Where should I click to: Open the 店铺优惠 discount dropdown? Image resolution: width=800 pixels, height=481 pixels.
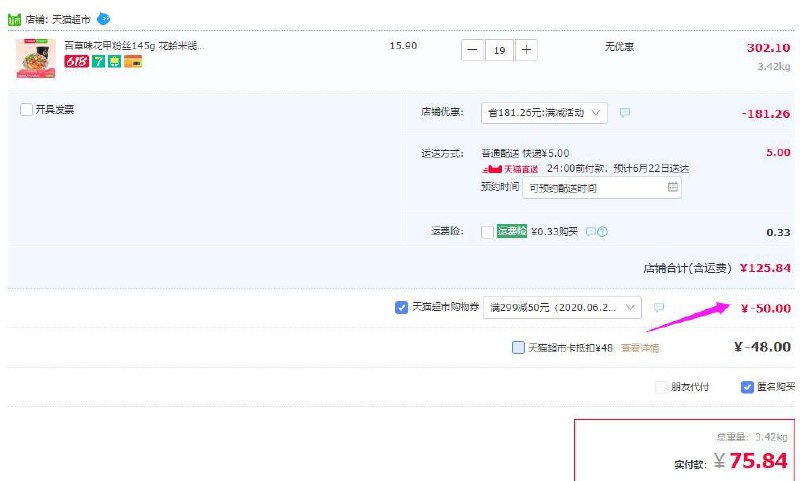pyautogui.click(x=544, y=113)
